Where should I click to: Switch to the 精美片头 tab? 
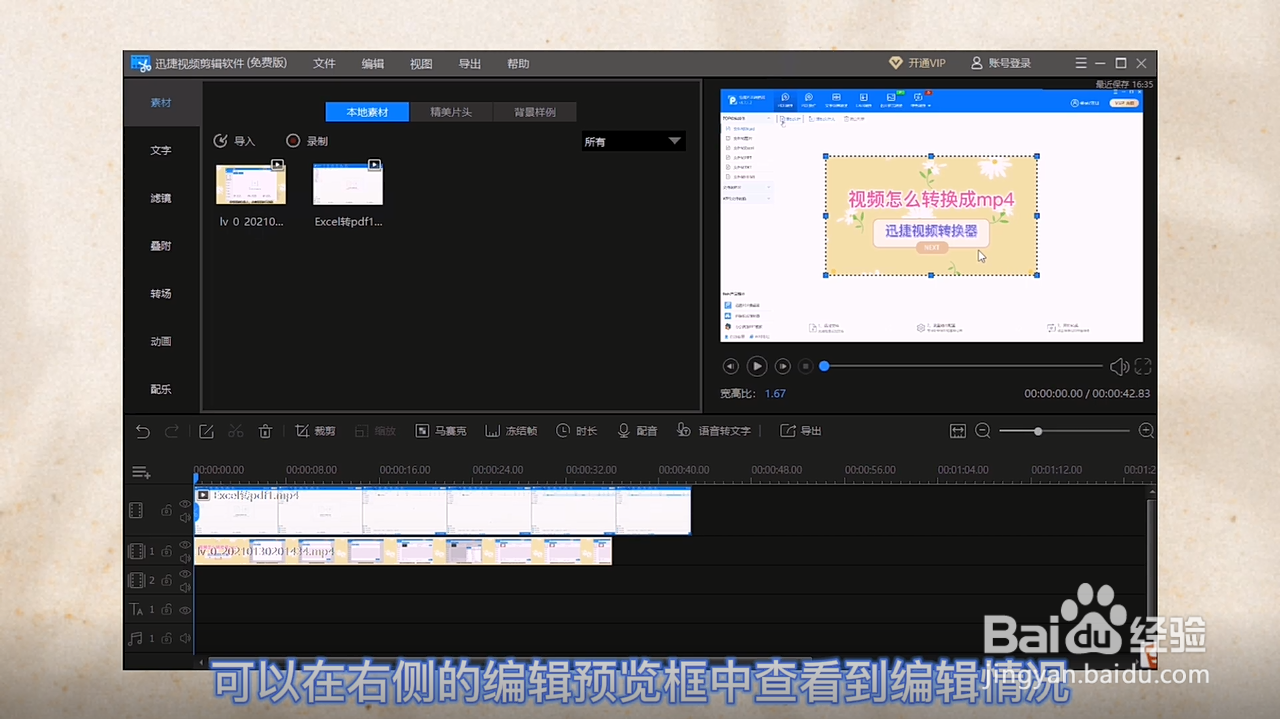coord(451,112)
